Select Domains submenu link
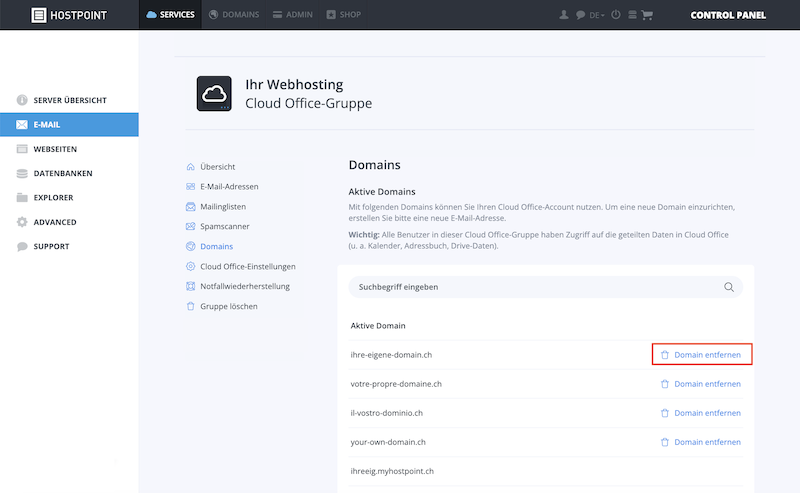The width and height of the screenshot is (800, 493). point(216,246)
